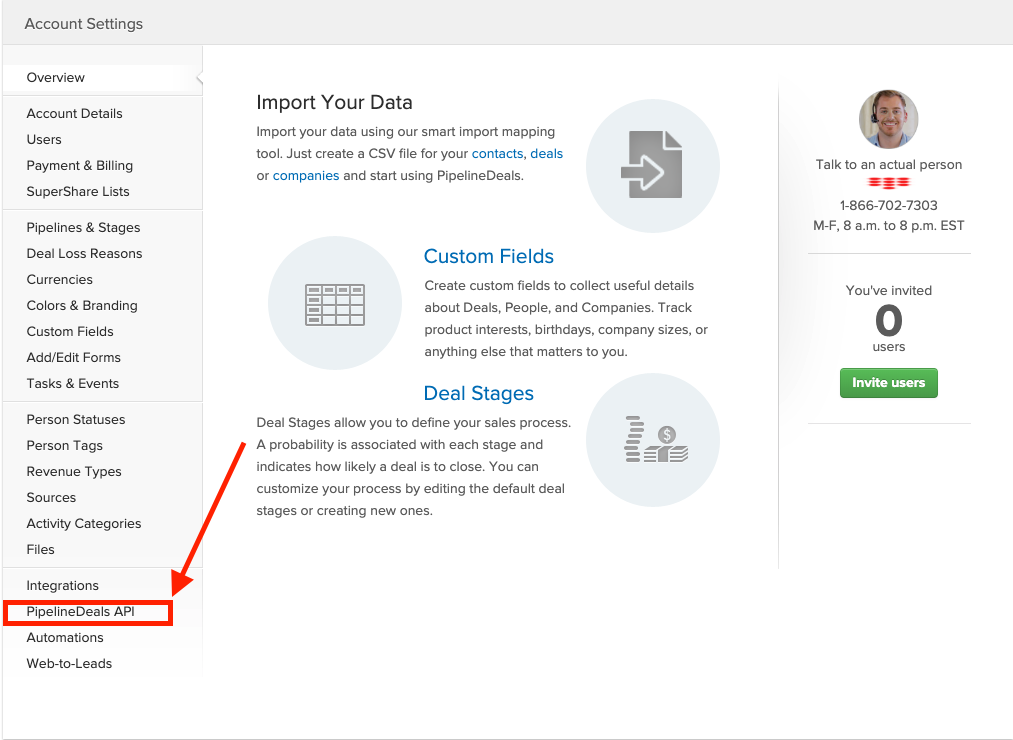Open Account Details in sidebar

tap(74, 114)
